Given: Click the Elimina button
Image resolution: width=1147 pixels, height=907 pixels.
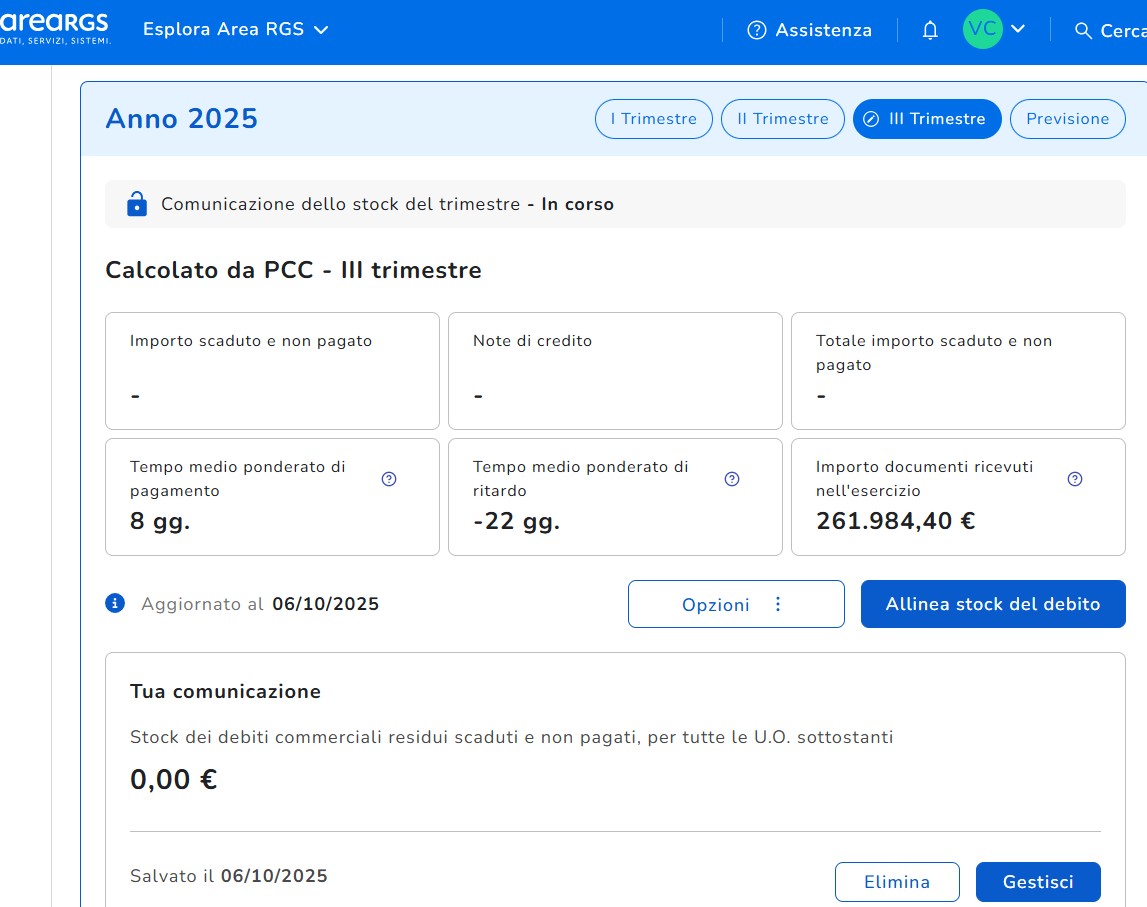Looking at the screenshot, I should tap(897, 882).
